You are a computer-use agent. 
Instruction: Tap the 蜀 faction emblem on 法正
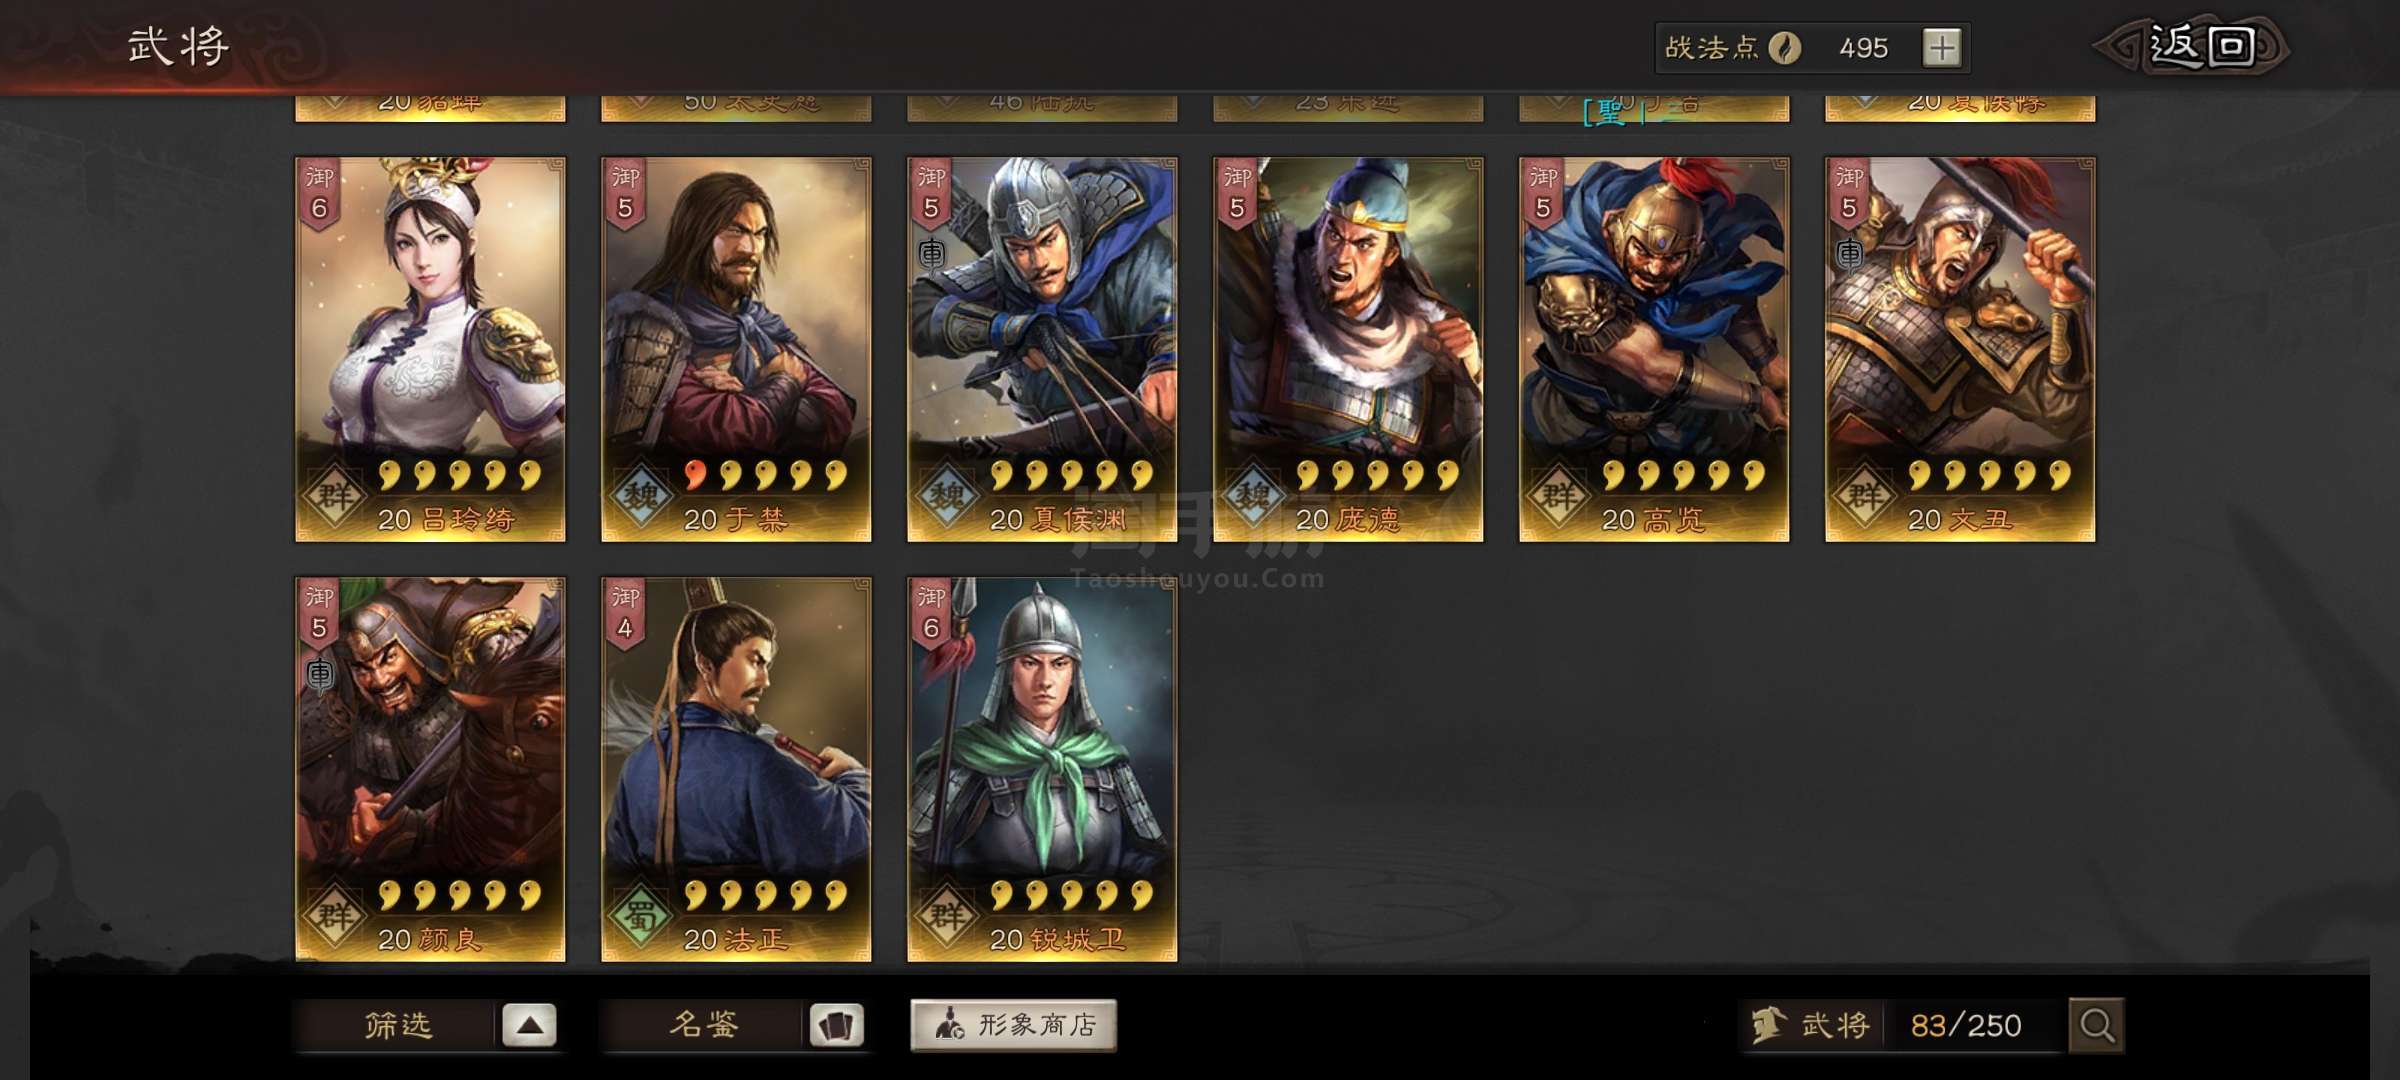(x=640, y=915)
